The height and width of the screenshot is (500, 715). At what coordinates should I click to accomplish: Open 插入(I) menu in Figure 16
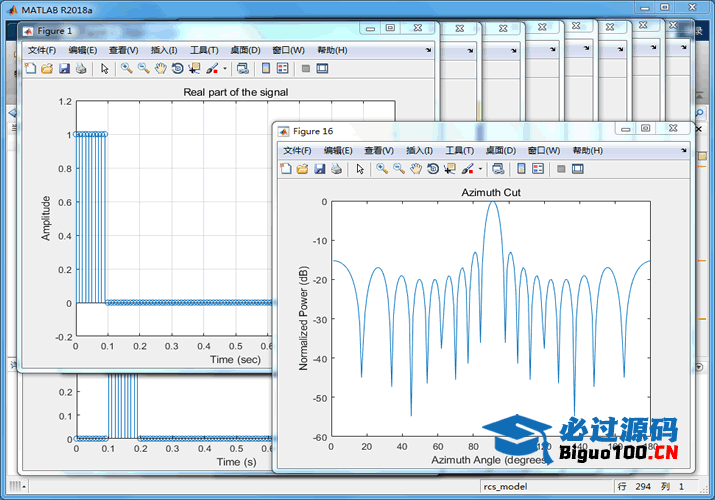[420, 150]
